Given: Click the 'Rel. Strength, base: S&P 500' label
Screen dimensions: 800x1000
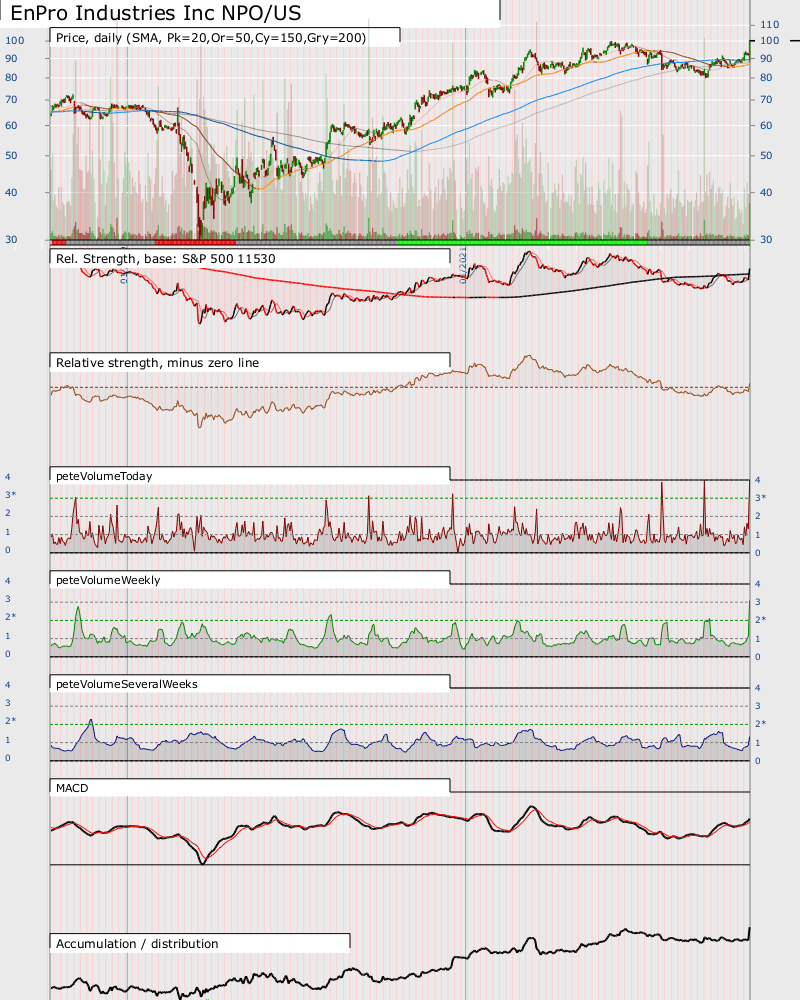Looking at the screenshot, I should click(166, 259).
